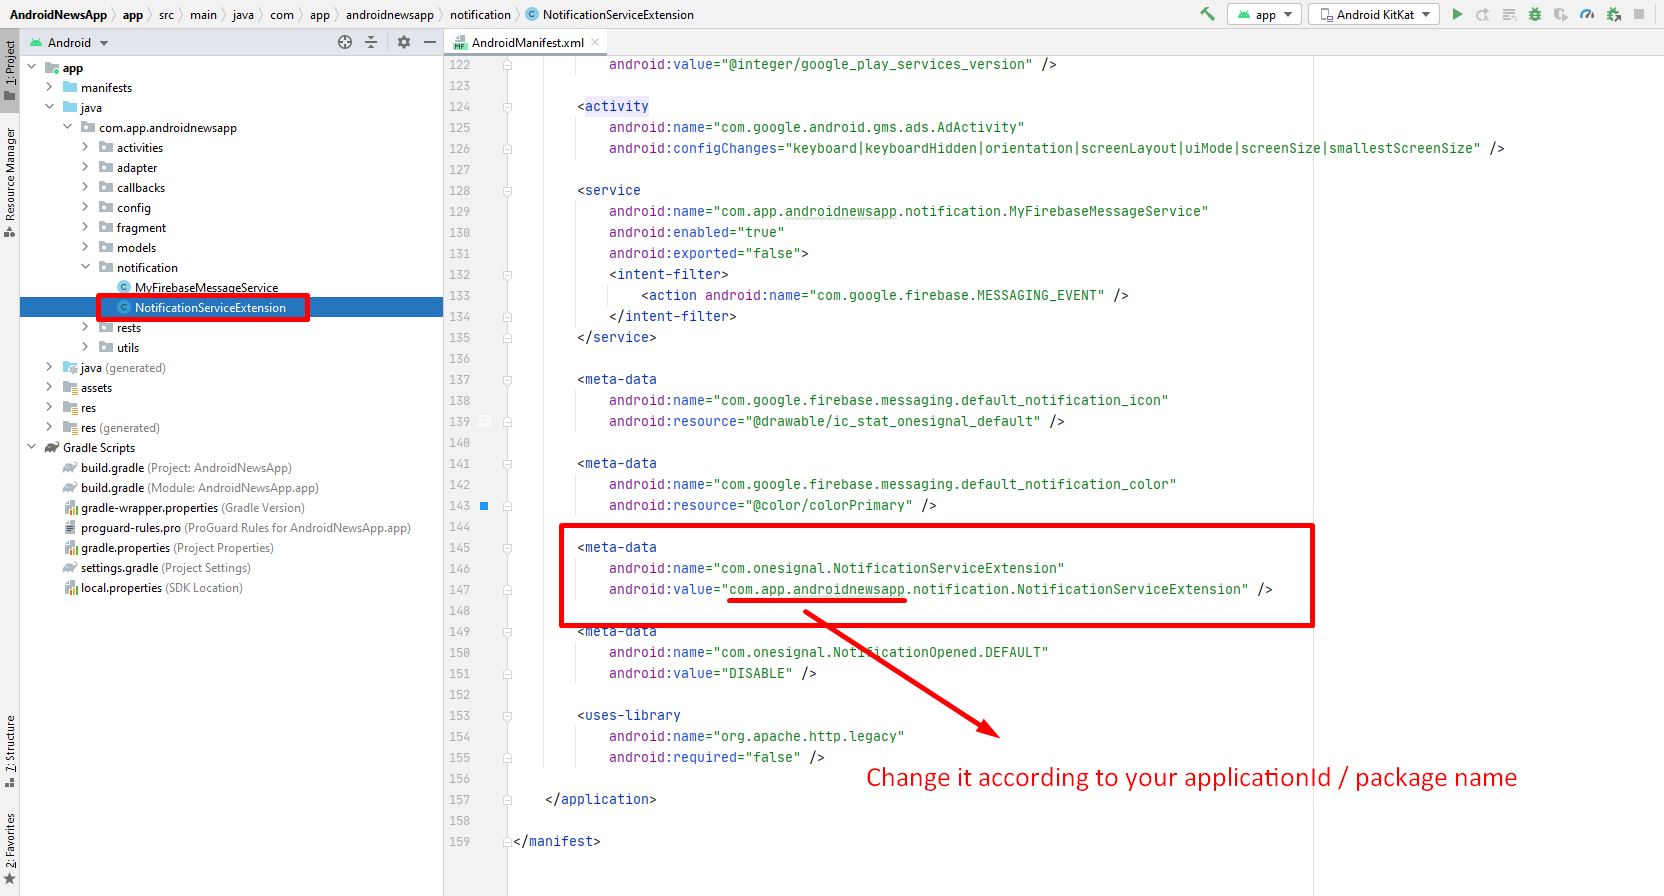Collapse the java folder node
1664x896 pixels.
(50, 107)
